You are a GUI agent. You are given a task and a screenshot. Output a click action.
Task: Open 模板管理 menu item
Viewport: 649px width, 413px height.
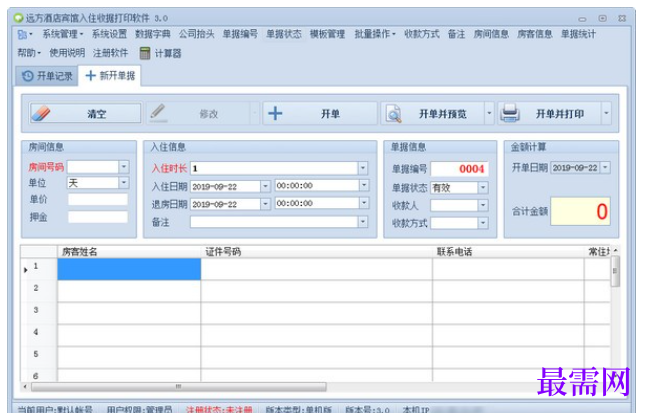tap(327, 34)
